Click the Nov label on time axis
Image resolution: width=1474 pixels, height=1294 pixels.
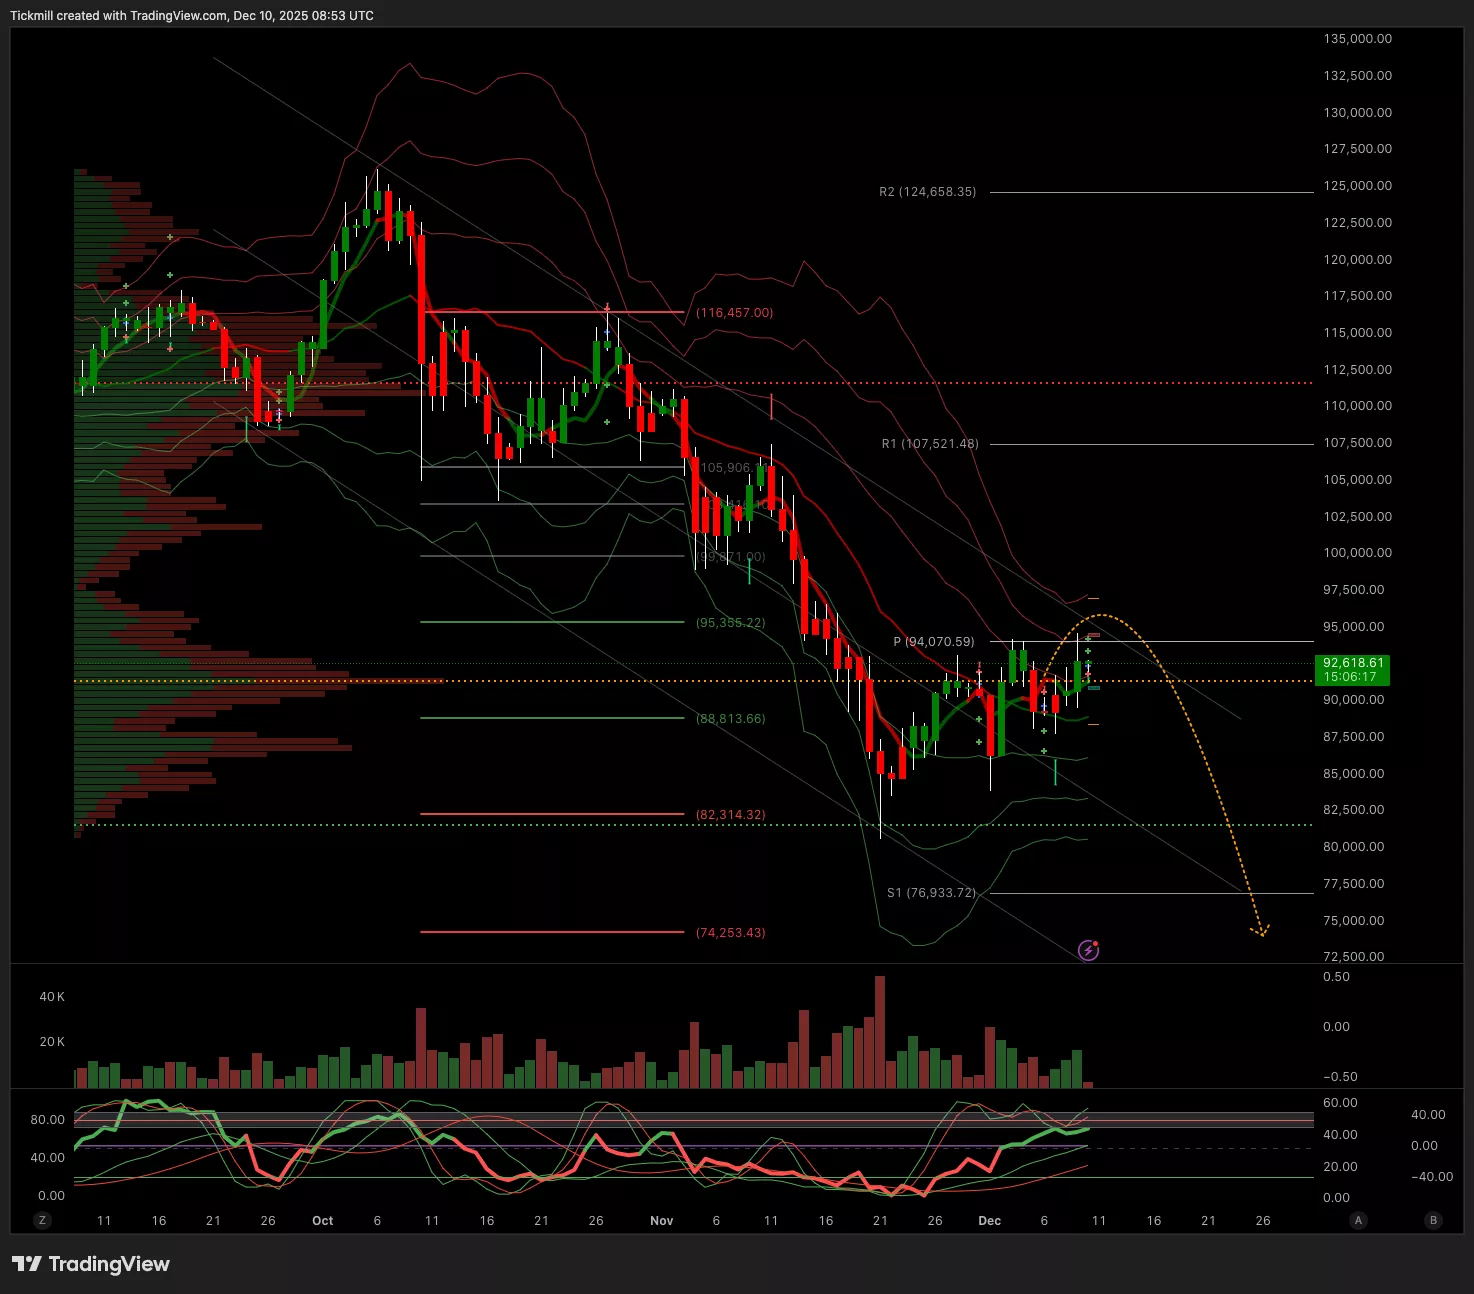(x=661, y=1221)
